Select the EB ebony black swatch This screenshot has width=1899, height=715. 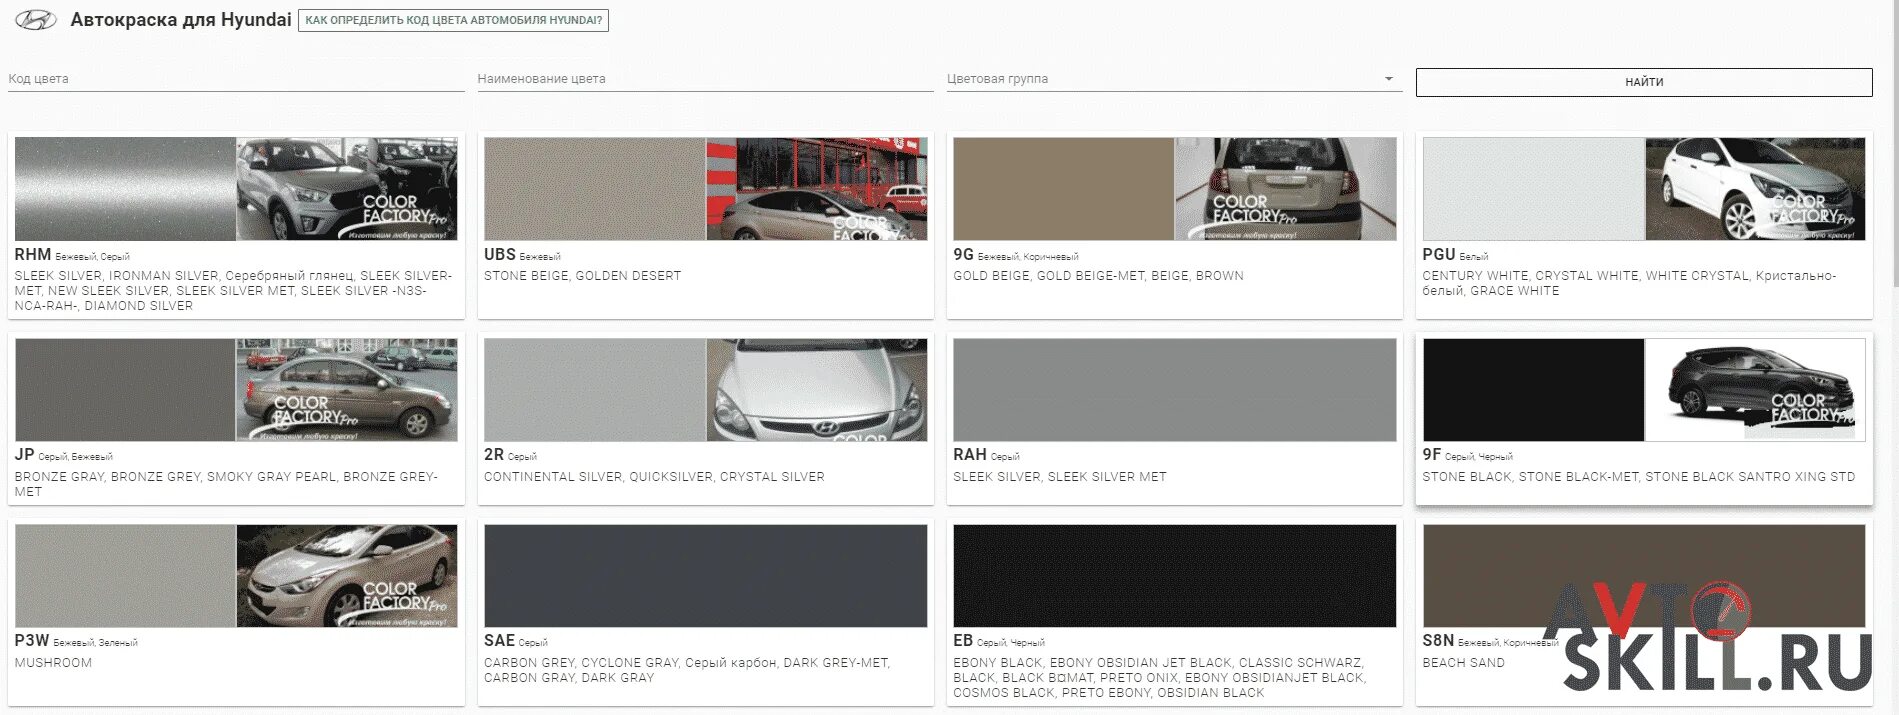click(1175, 576)
